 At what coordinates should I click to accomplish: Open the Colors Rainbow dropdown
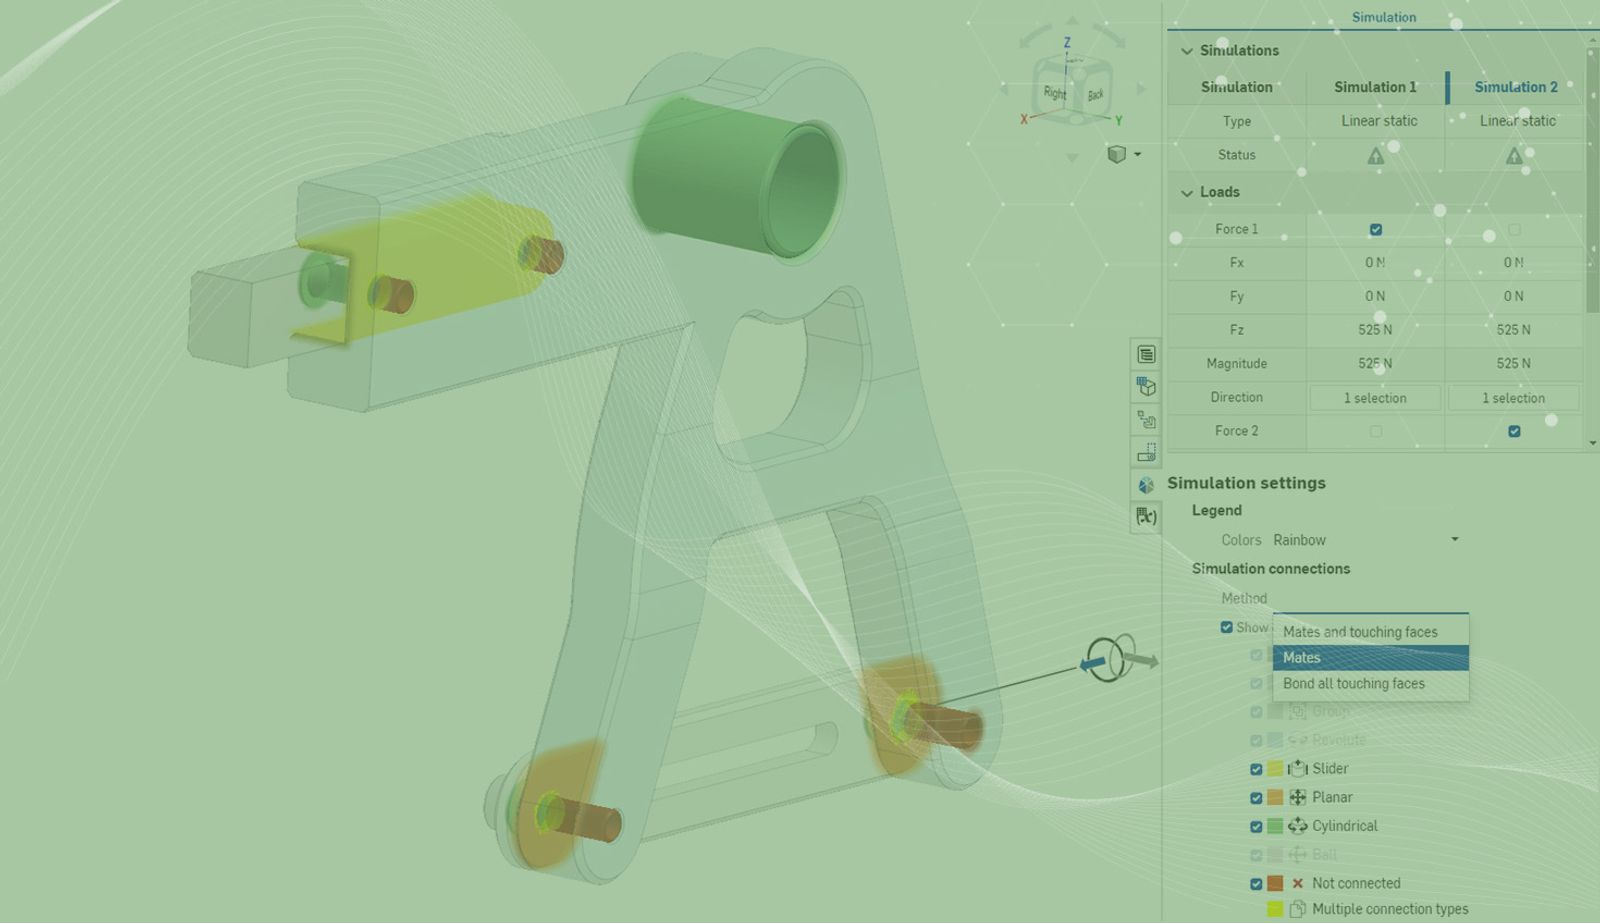[1365, 540]
